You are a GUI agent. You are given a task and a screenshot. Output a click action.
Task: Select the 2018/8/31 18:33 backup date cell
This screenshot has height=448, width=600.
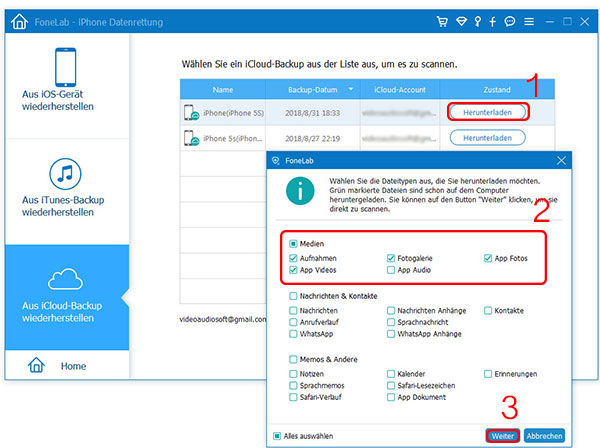coord(313,113)
